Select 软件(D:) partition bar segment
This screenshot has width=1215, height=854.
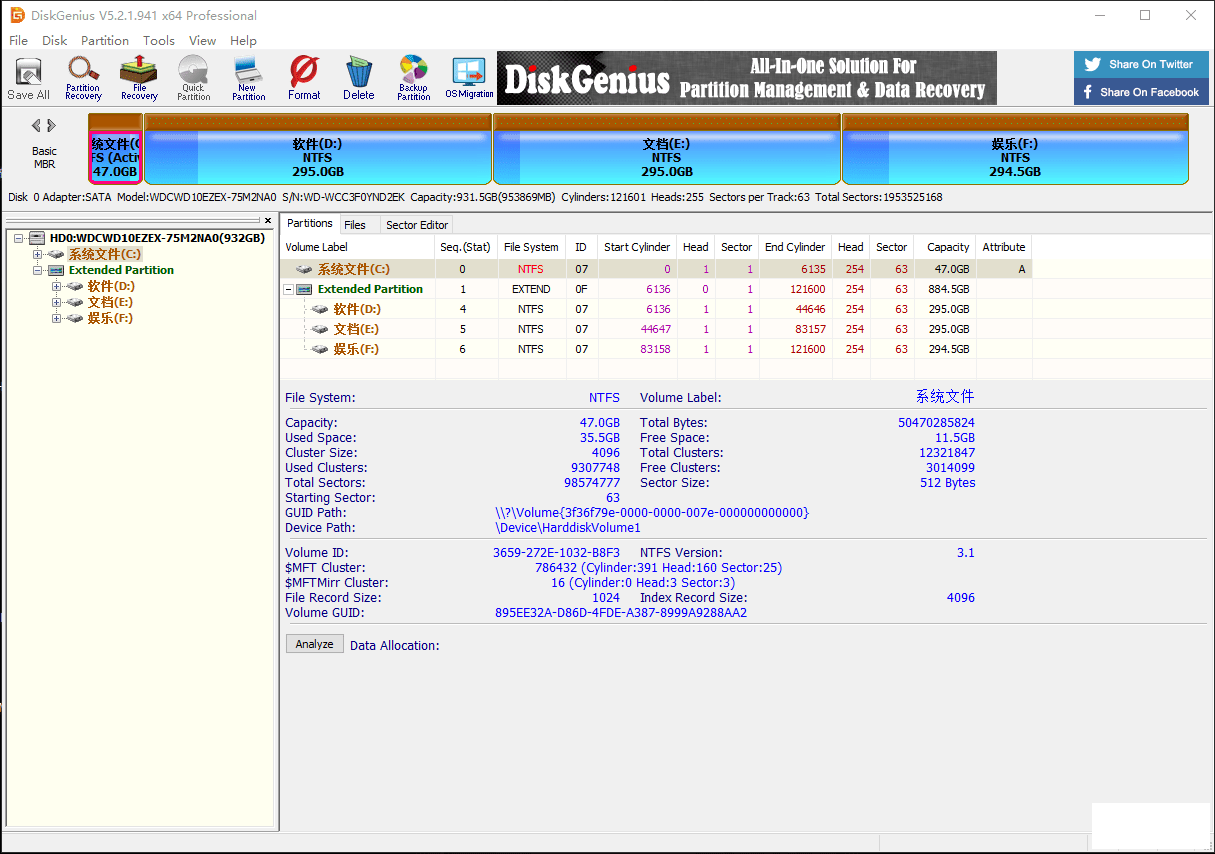pyautogui.click(x=318, y=150)
